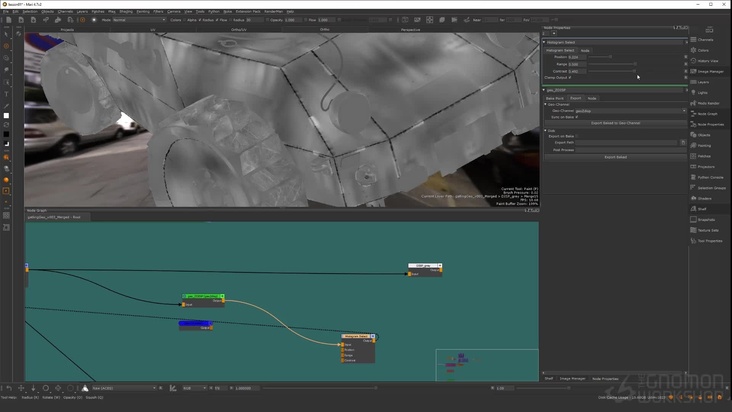Switch to the UV view tab
This screenshot has height=412, width=732.
(153, 29)
